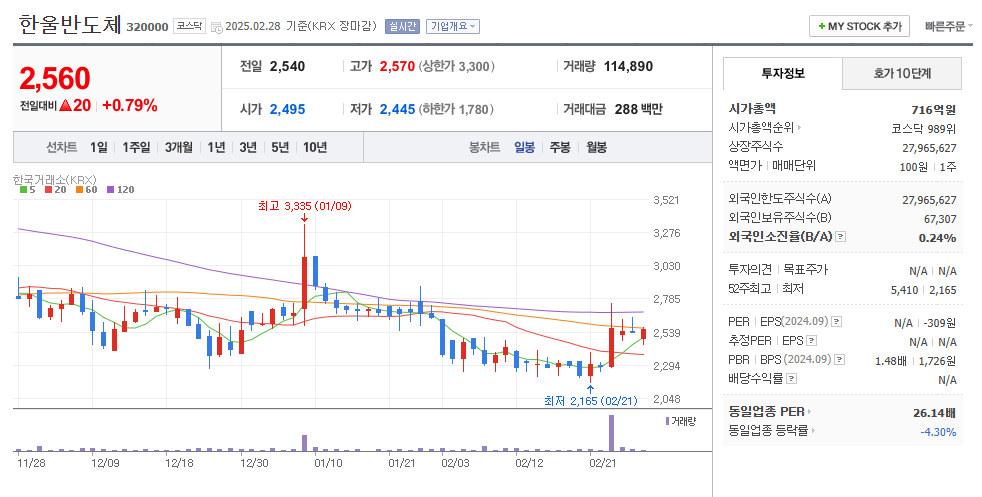Click the calendar icon beside the 2025.02.28 date
This screenshot has width=982, height=497.
pyautogui.click(x=217, y=27)
